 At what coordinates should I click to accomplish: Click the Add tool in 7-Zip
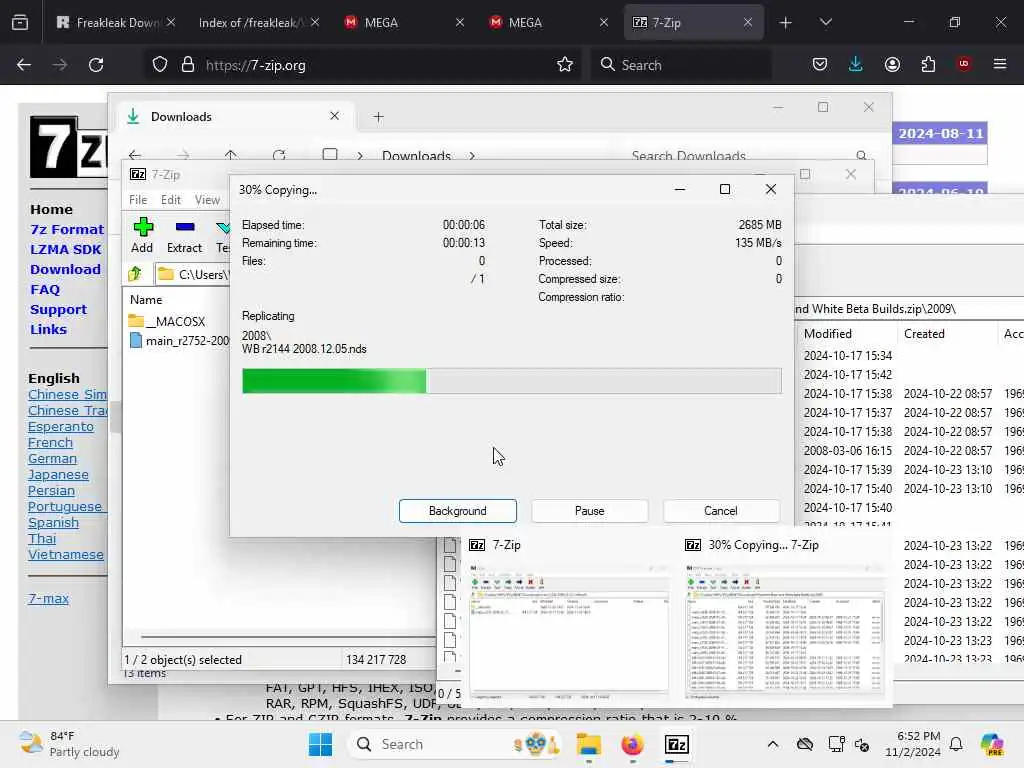point(142,236)
